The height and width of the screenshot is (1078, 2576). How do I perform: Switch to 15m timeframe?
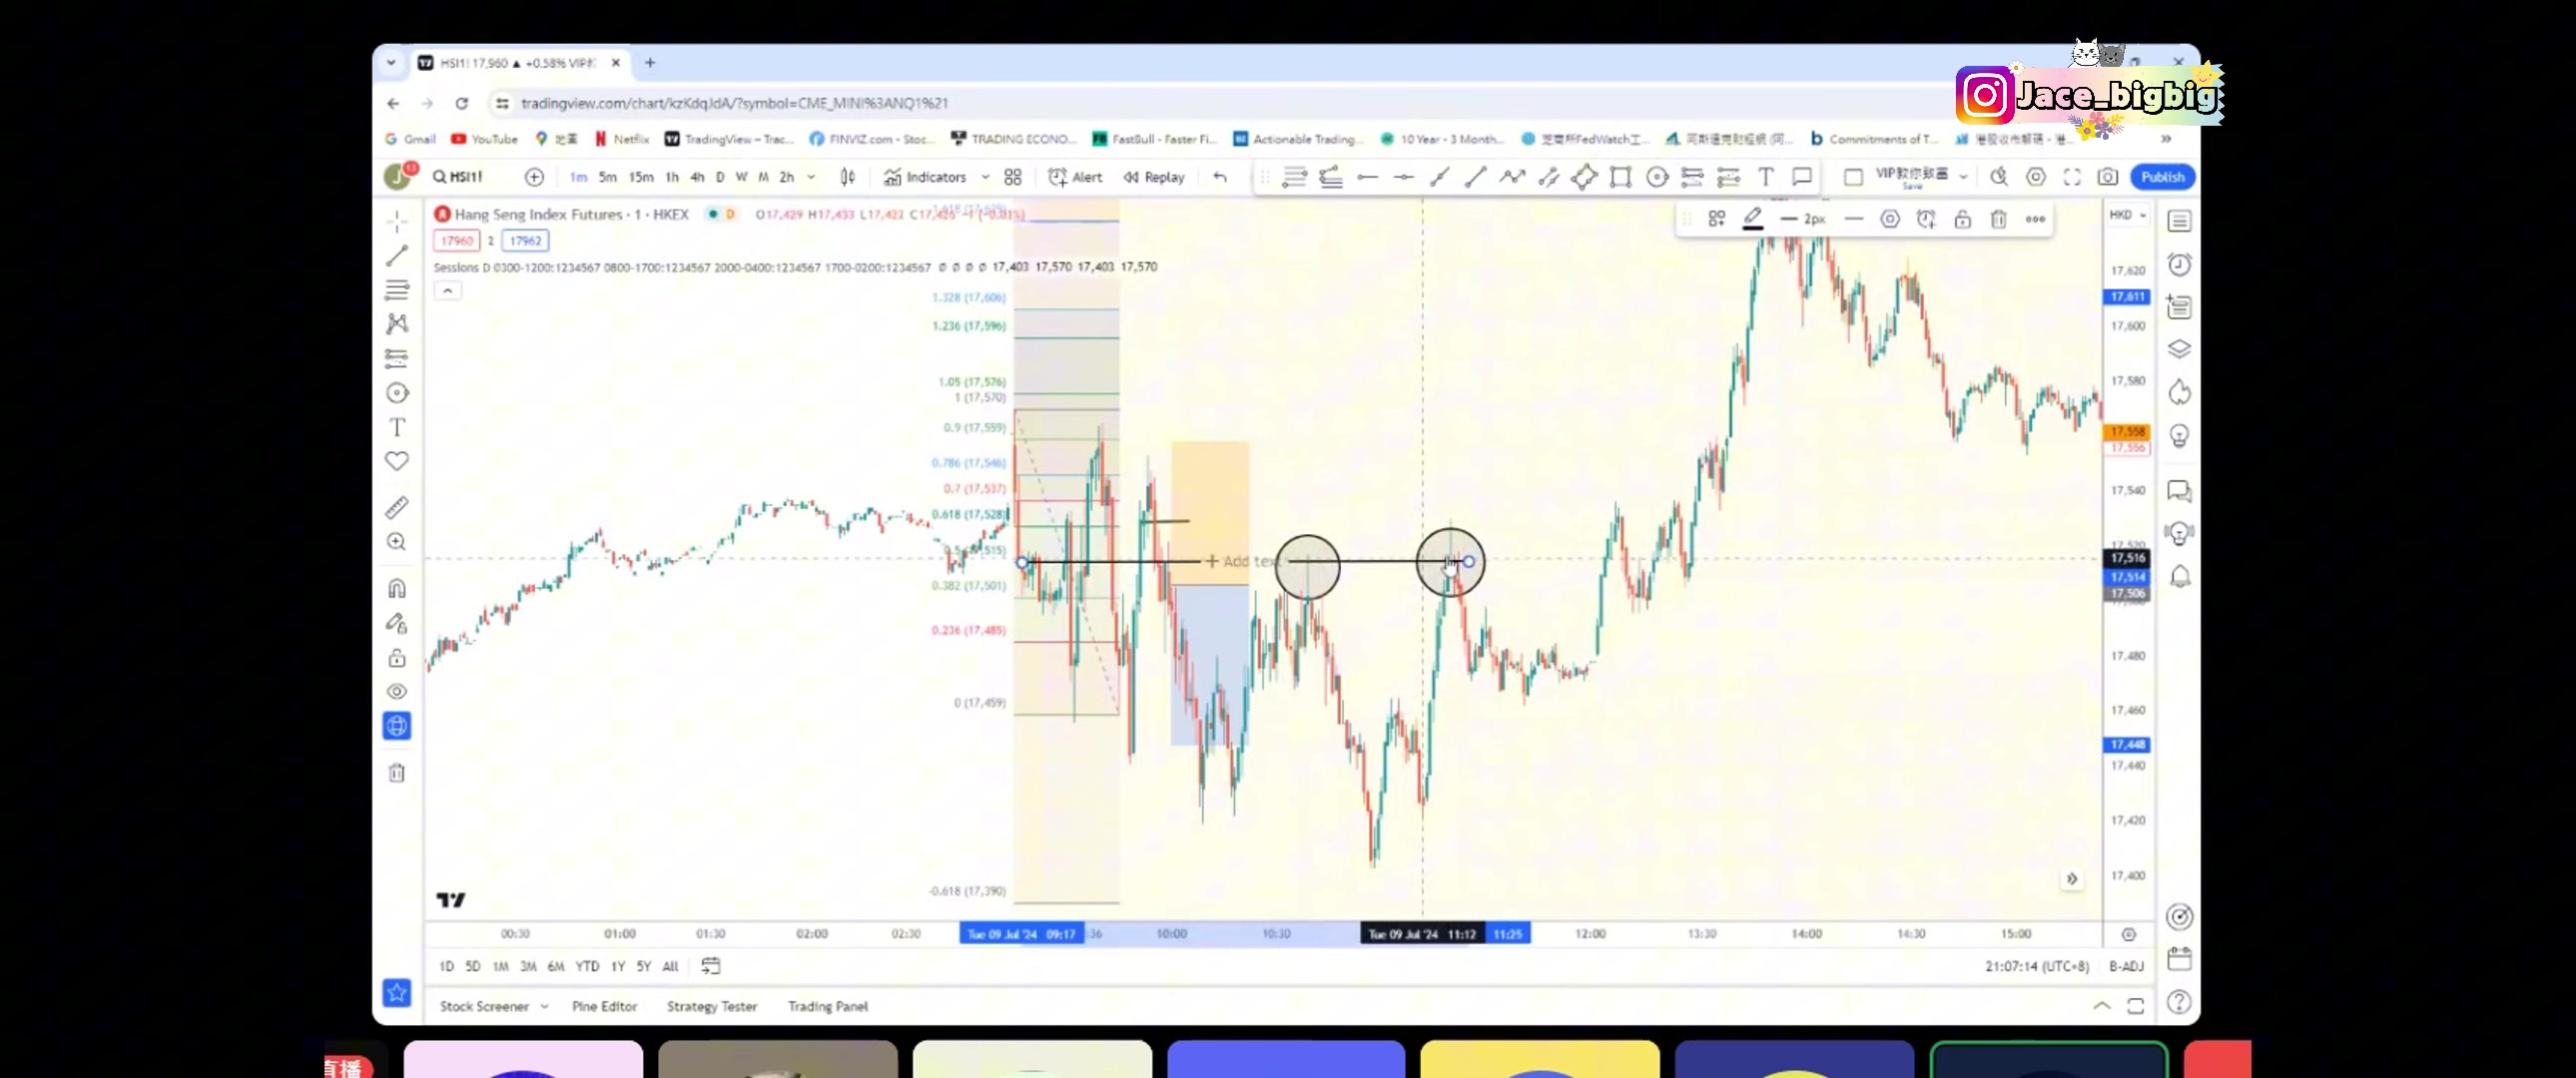pos(641,177)
